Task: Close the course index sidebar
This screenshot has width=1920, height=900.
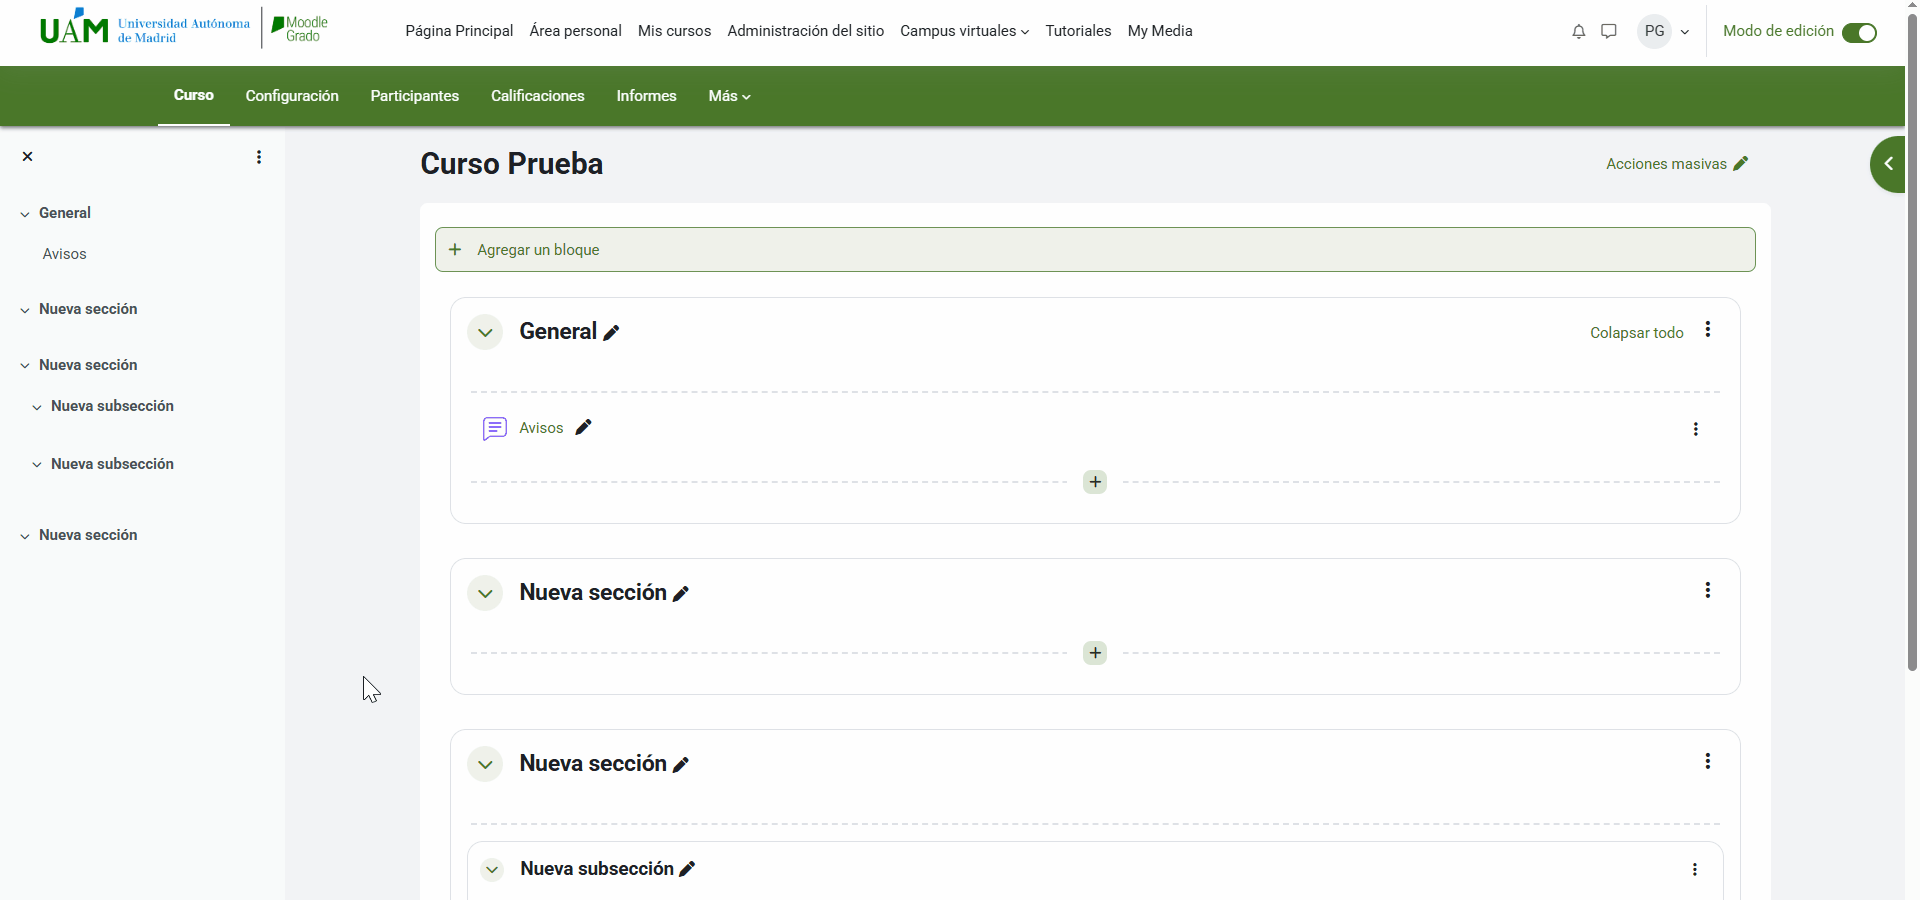Action: click(x=28, y=157)
